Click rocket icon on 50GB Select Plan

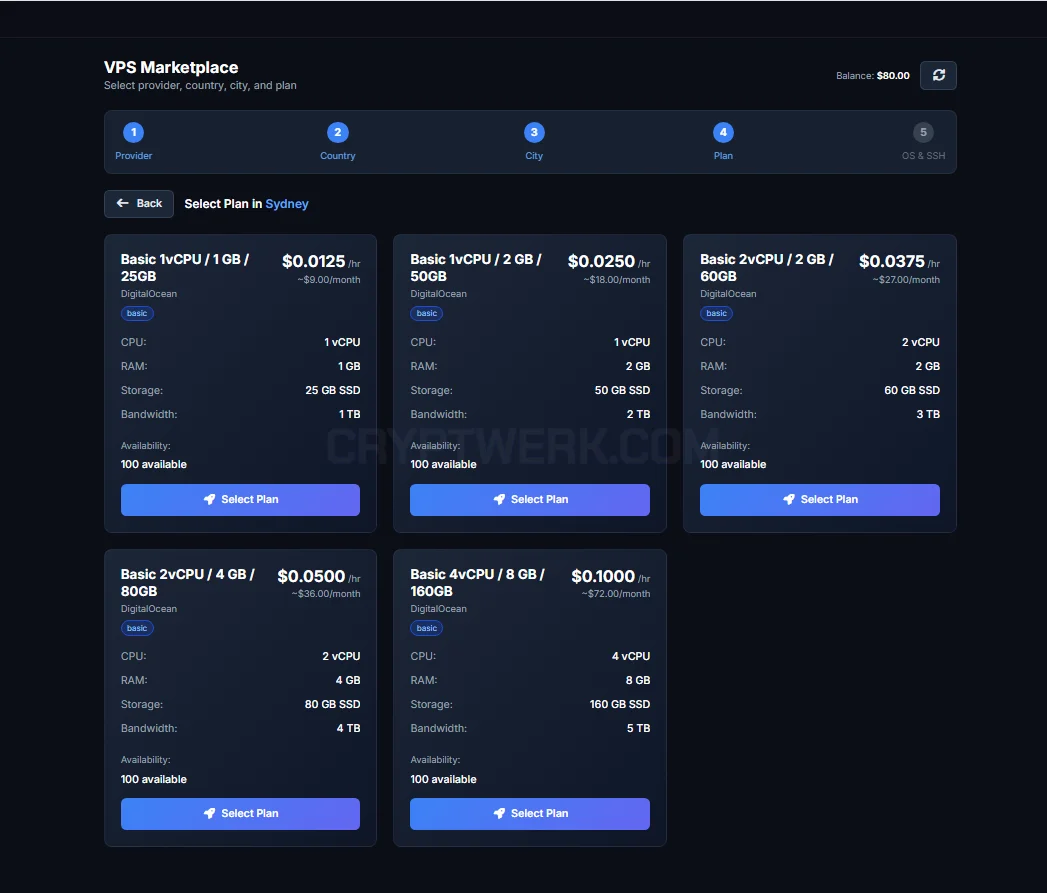click(499, 500)
